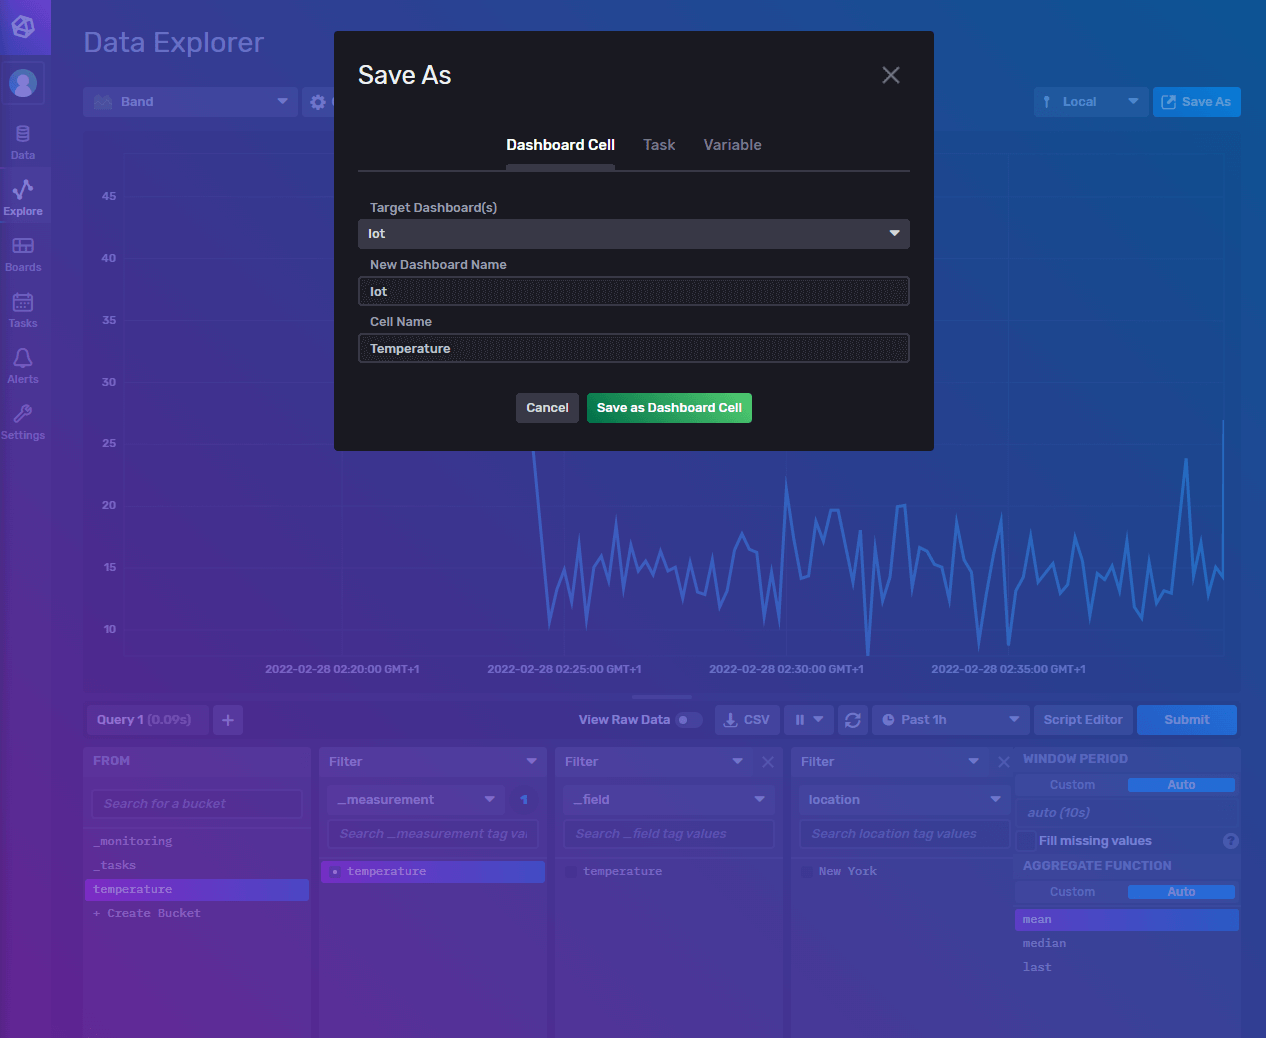This screenshot has height=1038, width=1266.
Task: Enable the View Raw Data toggle
Action: (688, 719)
